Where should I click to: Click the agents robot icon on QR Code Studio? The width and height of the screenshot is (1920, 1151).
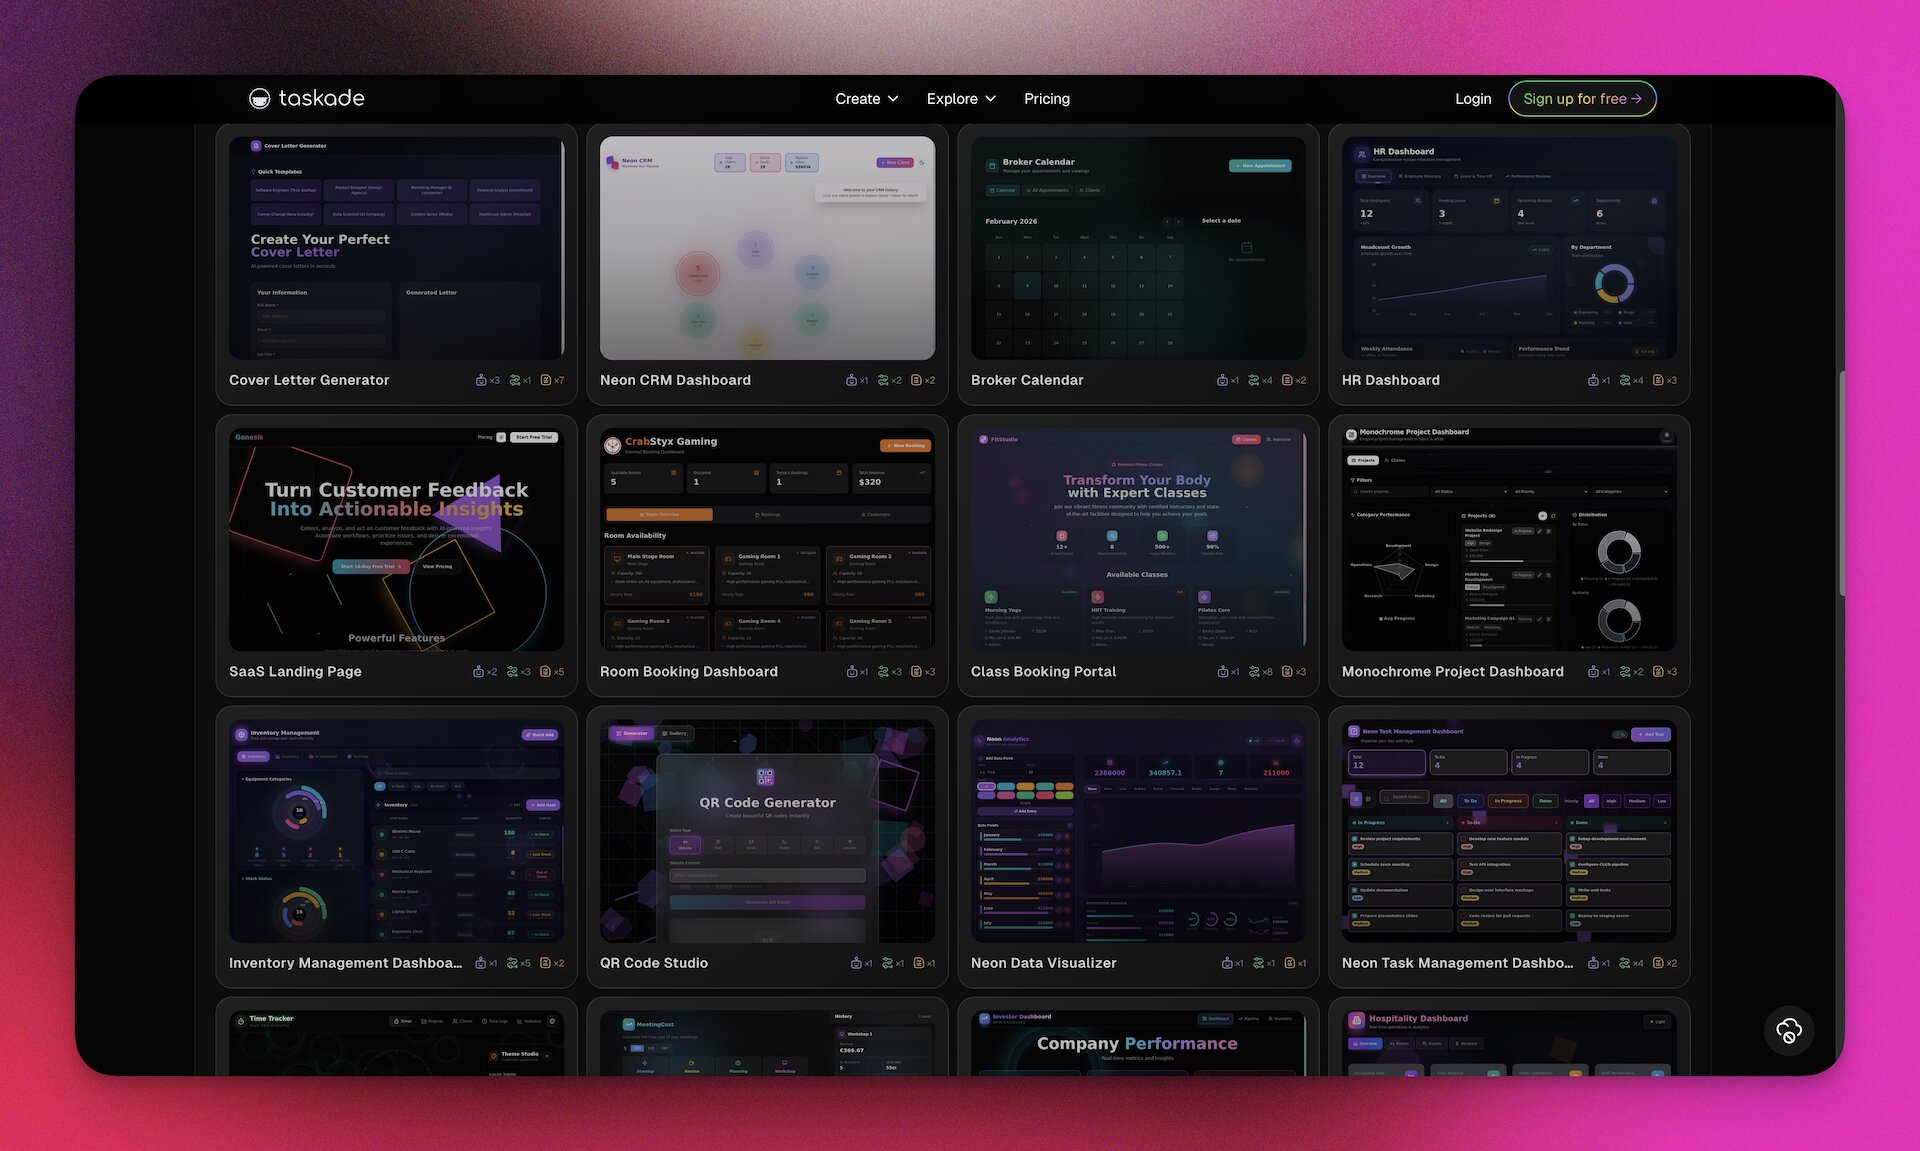[856, 963]
